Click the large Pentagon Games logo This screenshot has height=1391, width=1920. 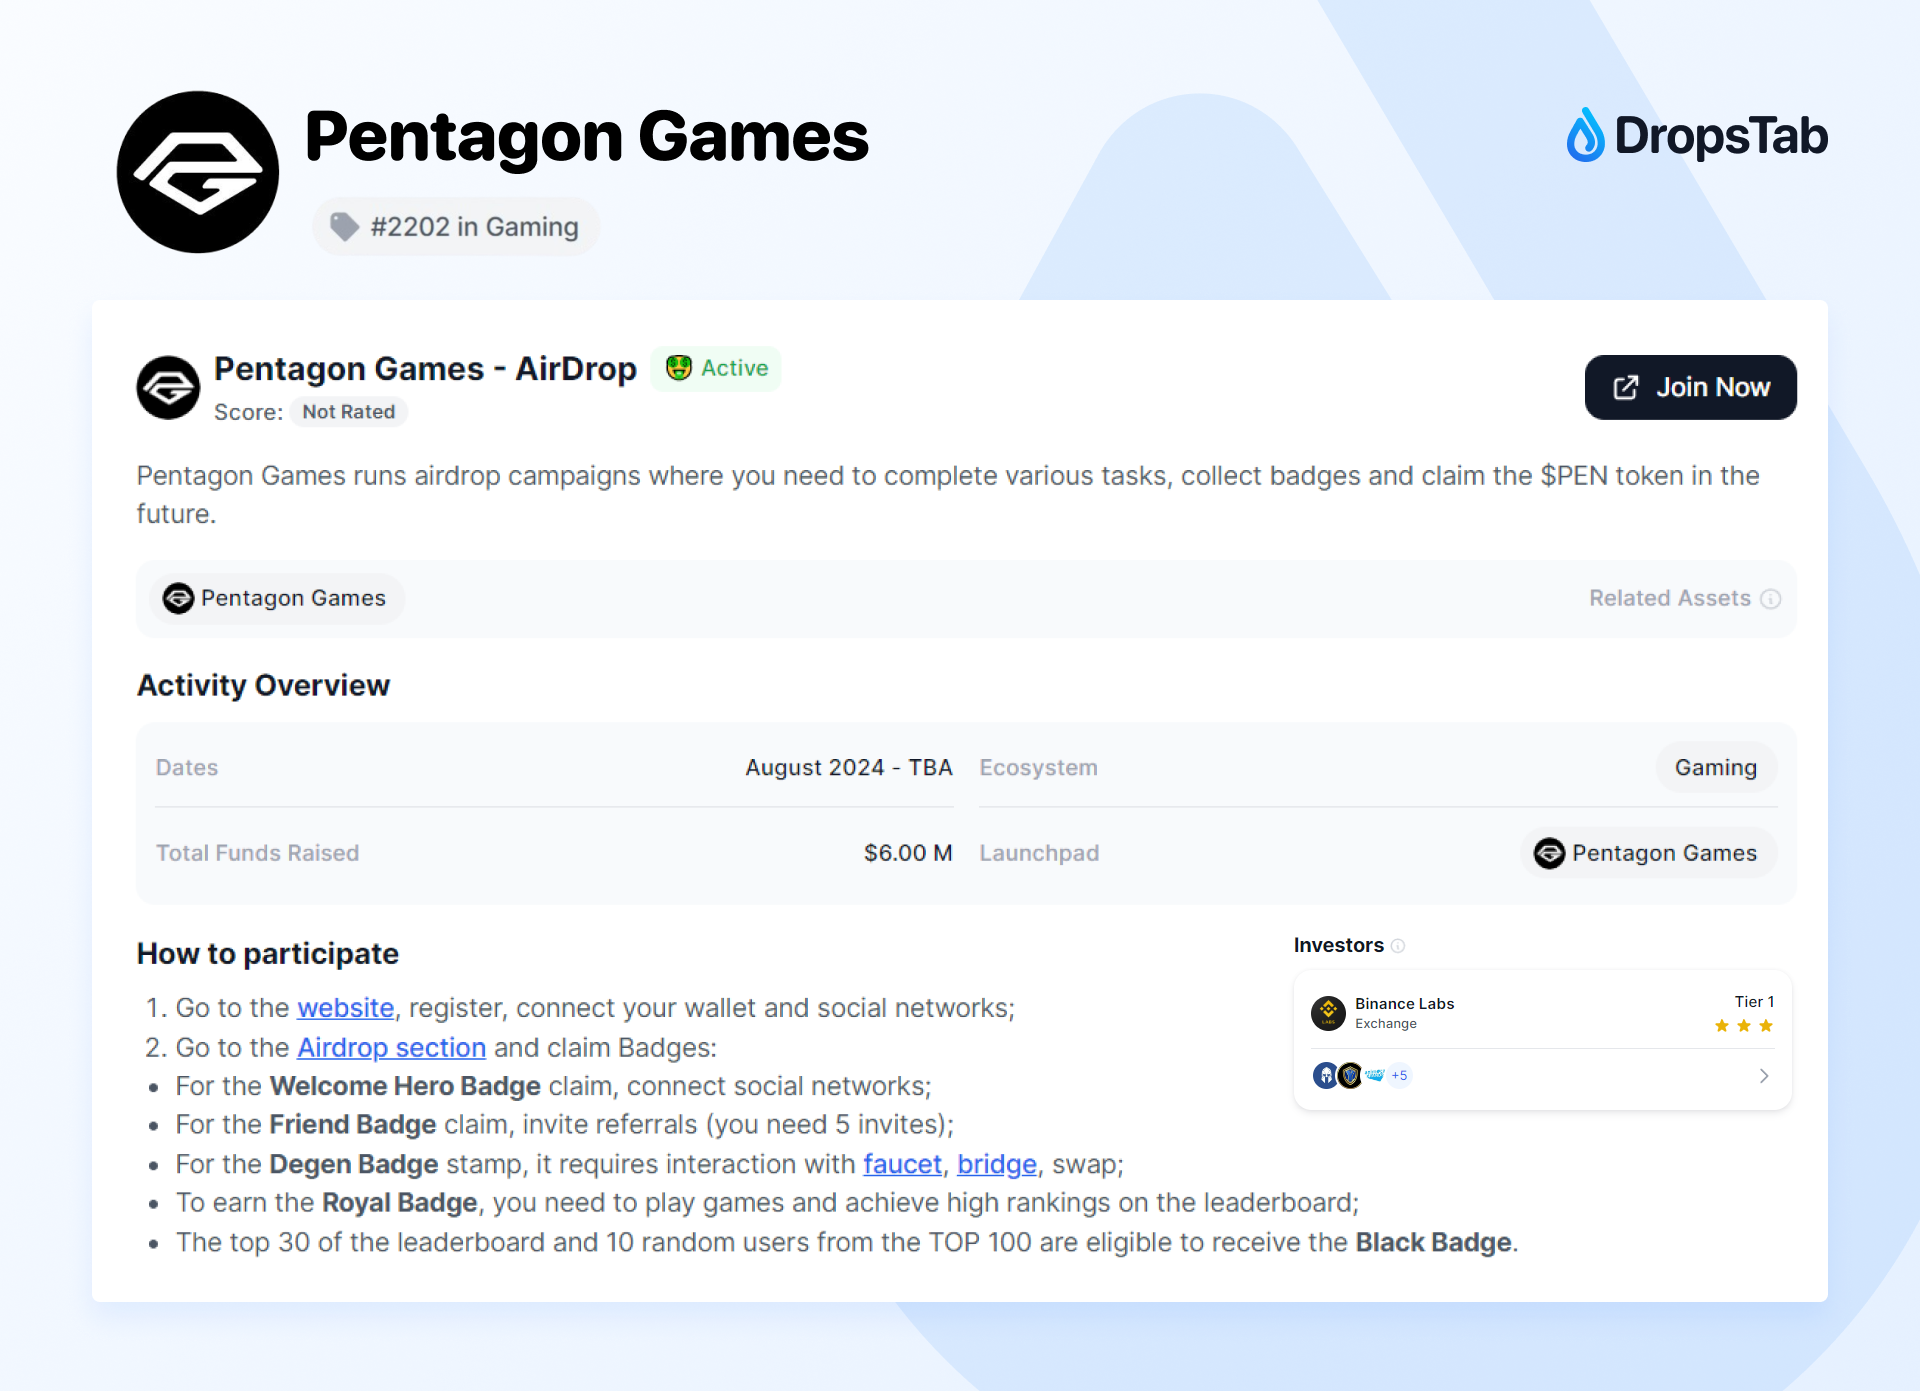click(x=198, y=172)
